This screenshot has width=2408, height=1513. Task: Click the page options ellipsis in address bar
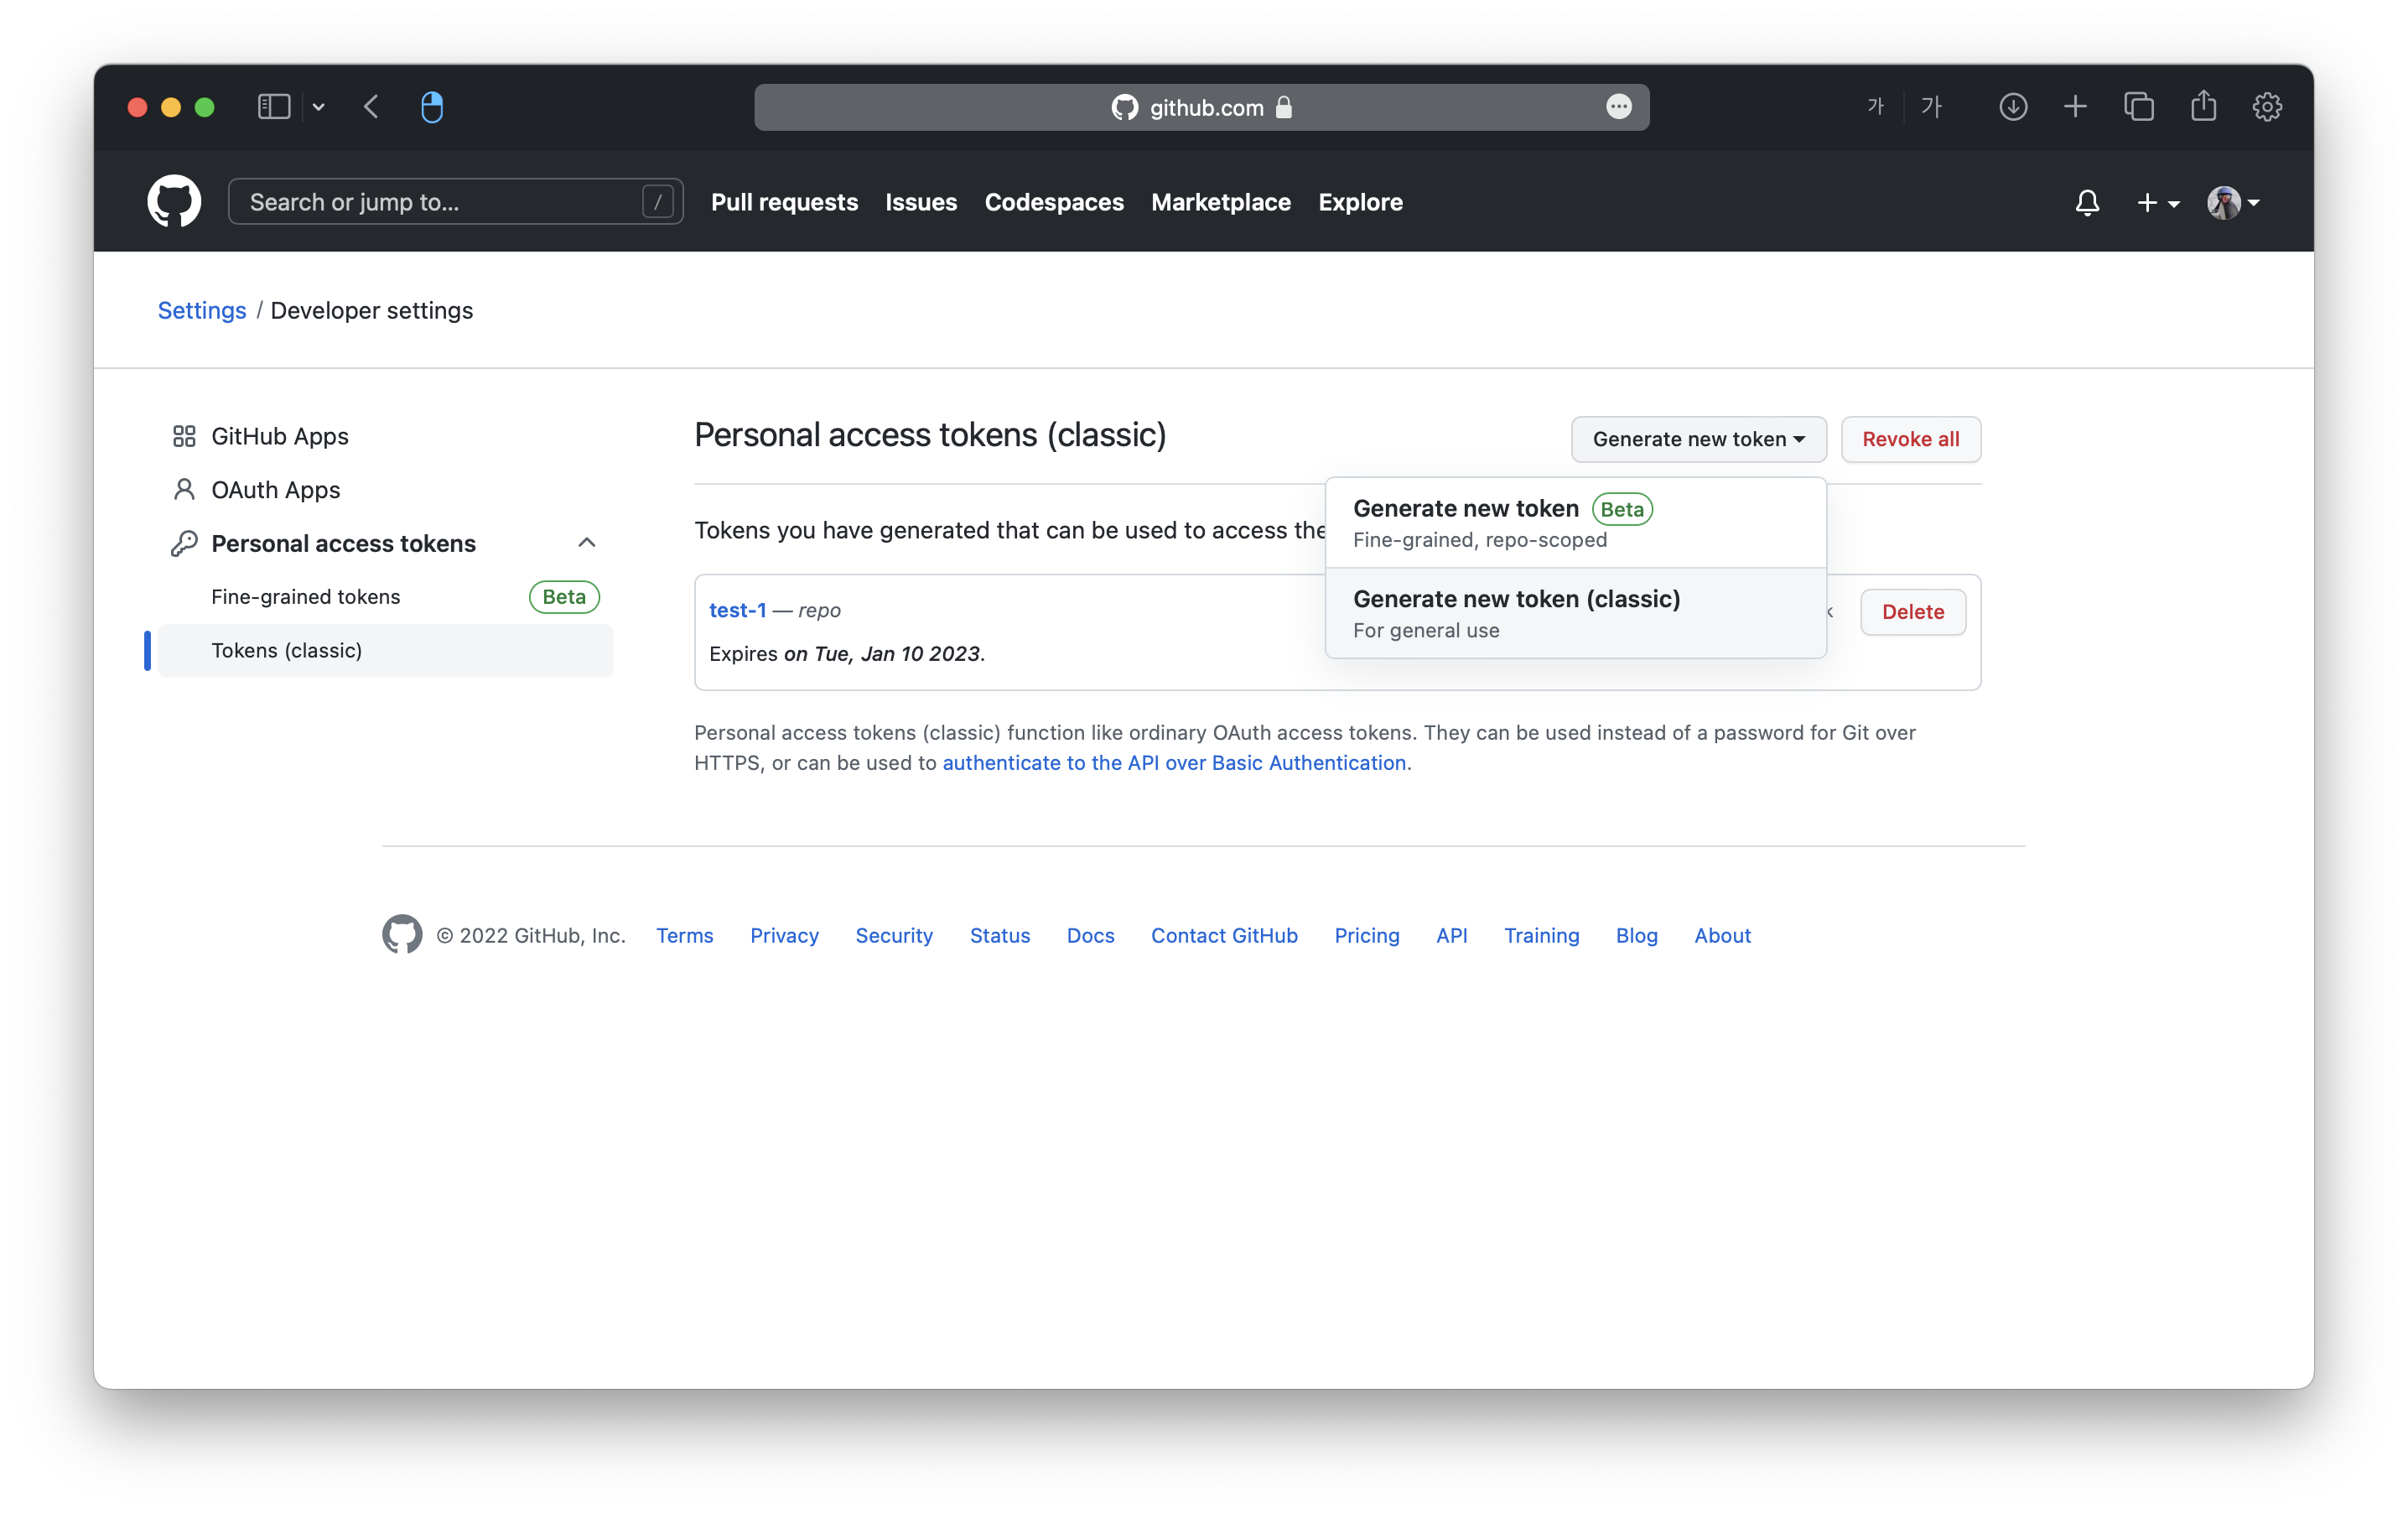[x=1618, y=107]
